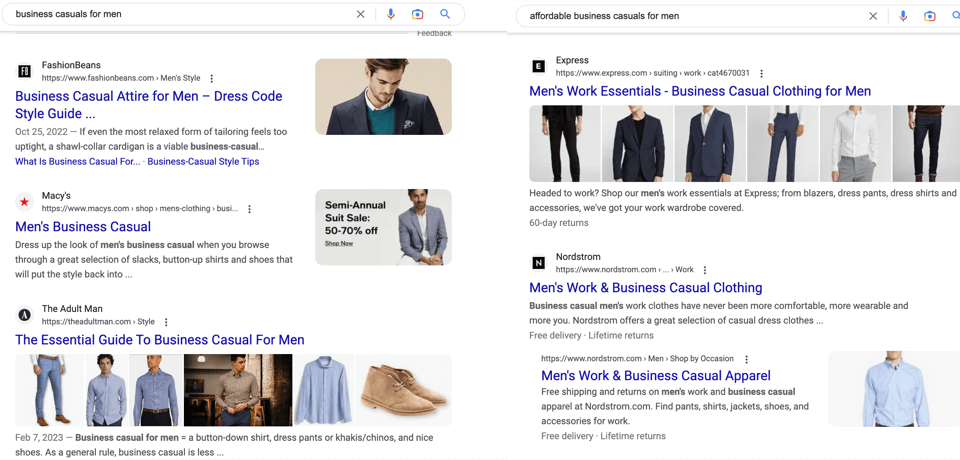
Task: Clear the 'affordable business casuals' search query
Action: point(873,16)
